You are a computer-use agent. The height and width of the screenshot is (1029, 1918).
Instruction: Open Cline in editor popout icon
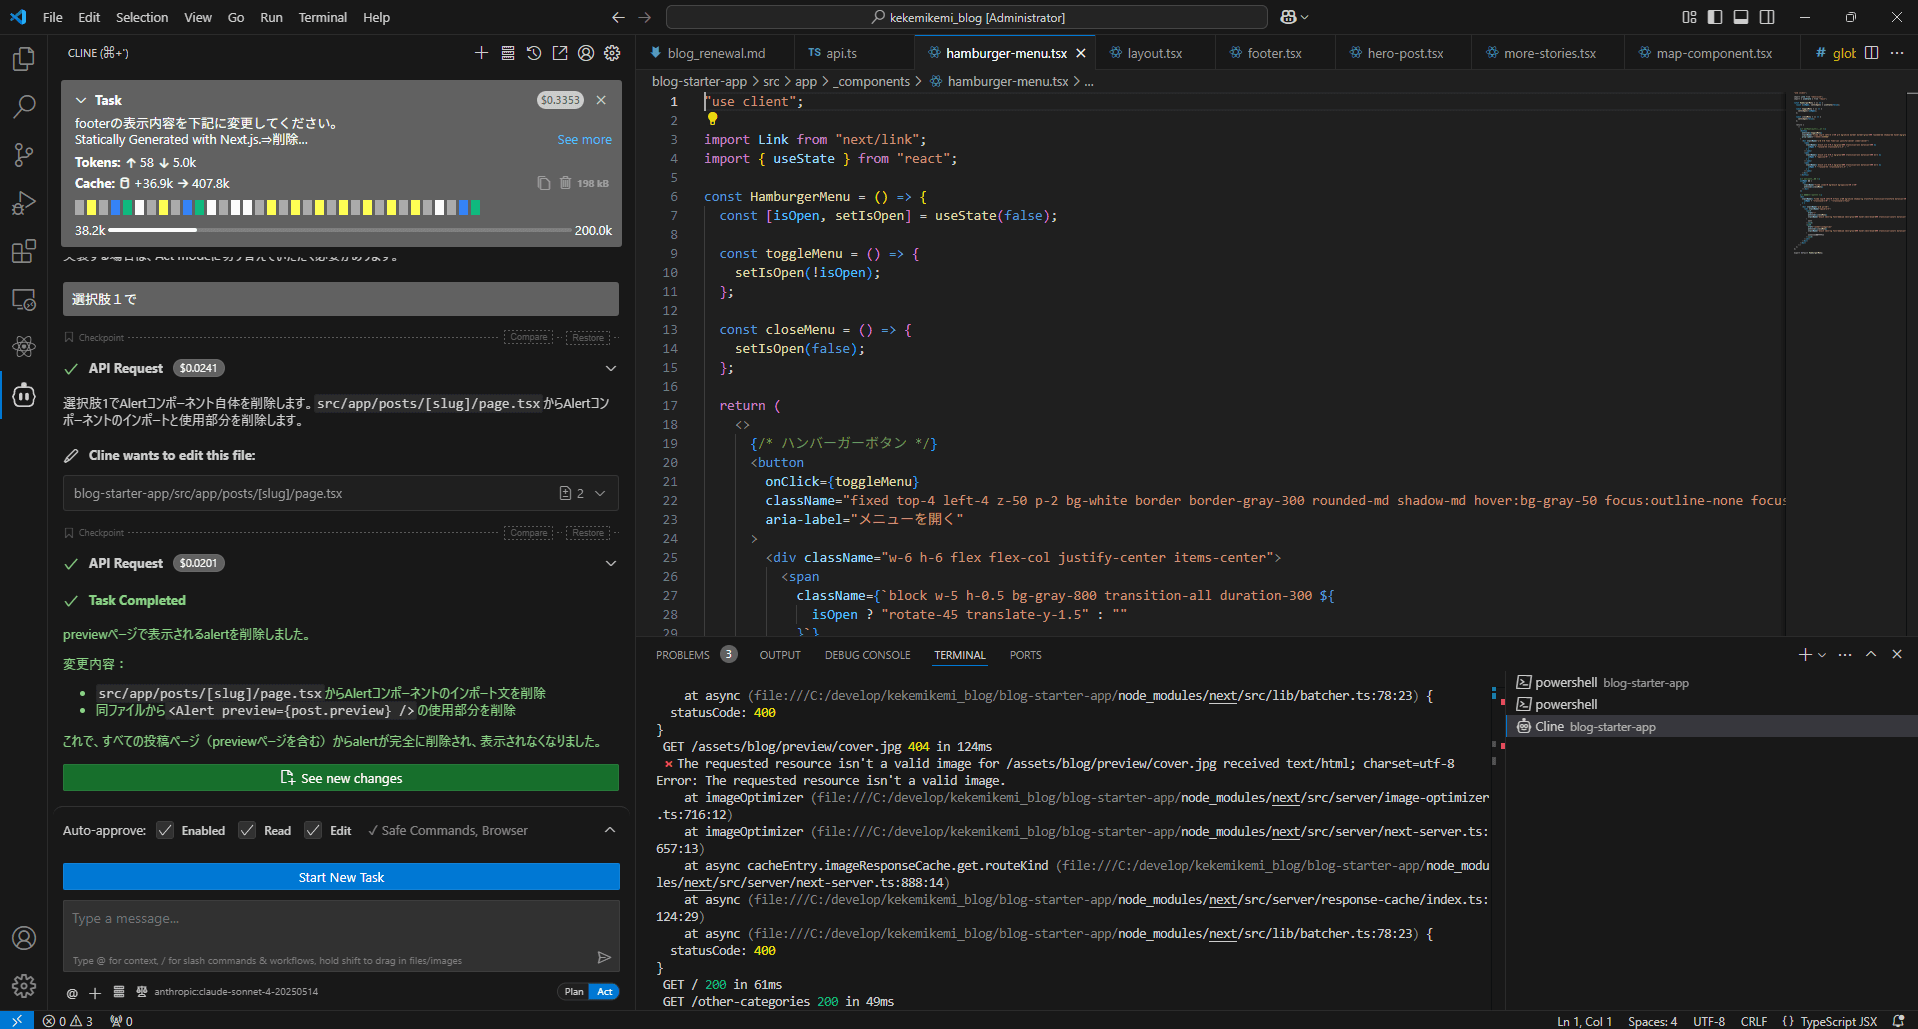(560, 53)
